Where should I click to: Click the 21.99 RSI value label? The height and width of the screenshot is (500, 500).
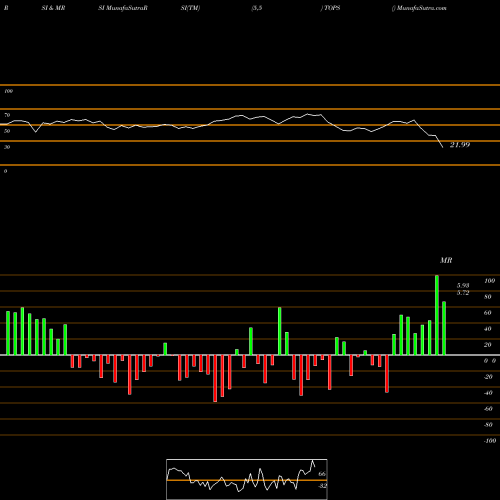[x=460, y=145]
